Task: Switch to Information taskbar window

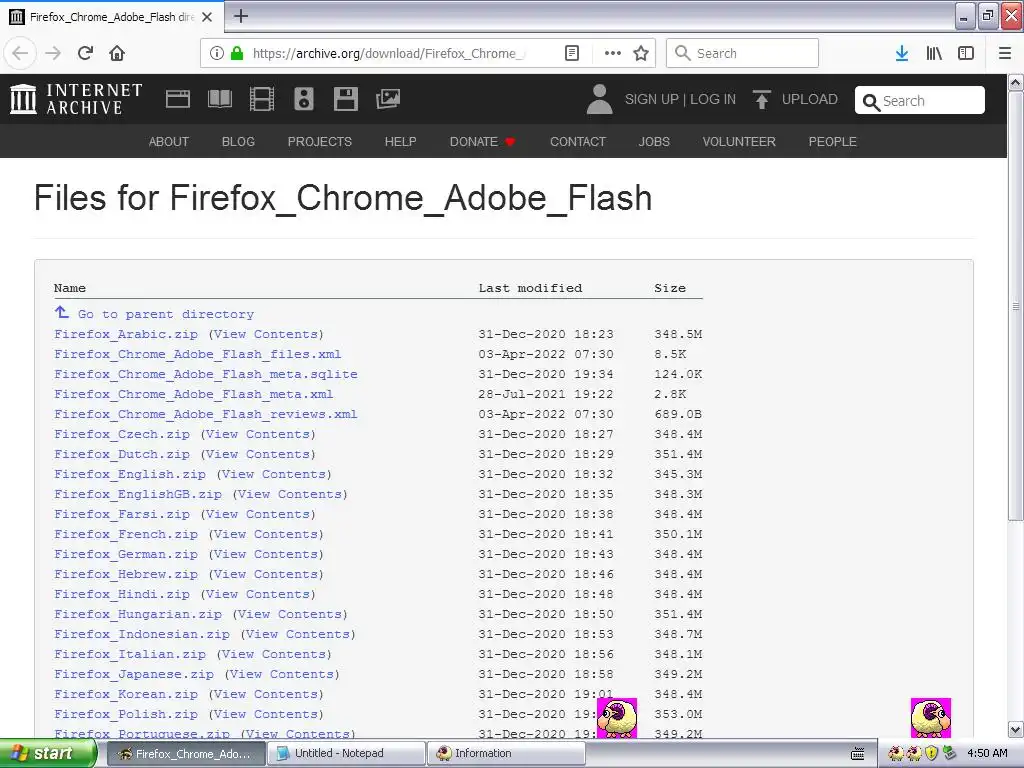Action: click(x=506, y=754)
